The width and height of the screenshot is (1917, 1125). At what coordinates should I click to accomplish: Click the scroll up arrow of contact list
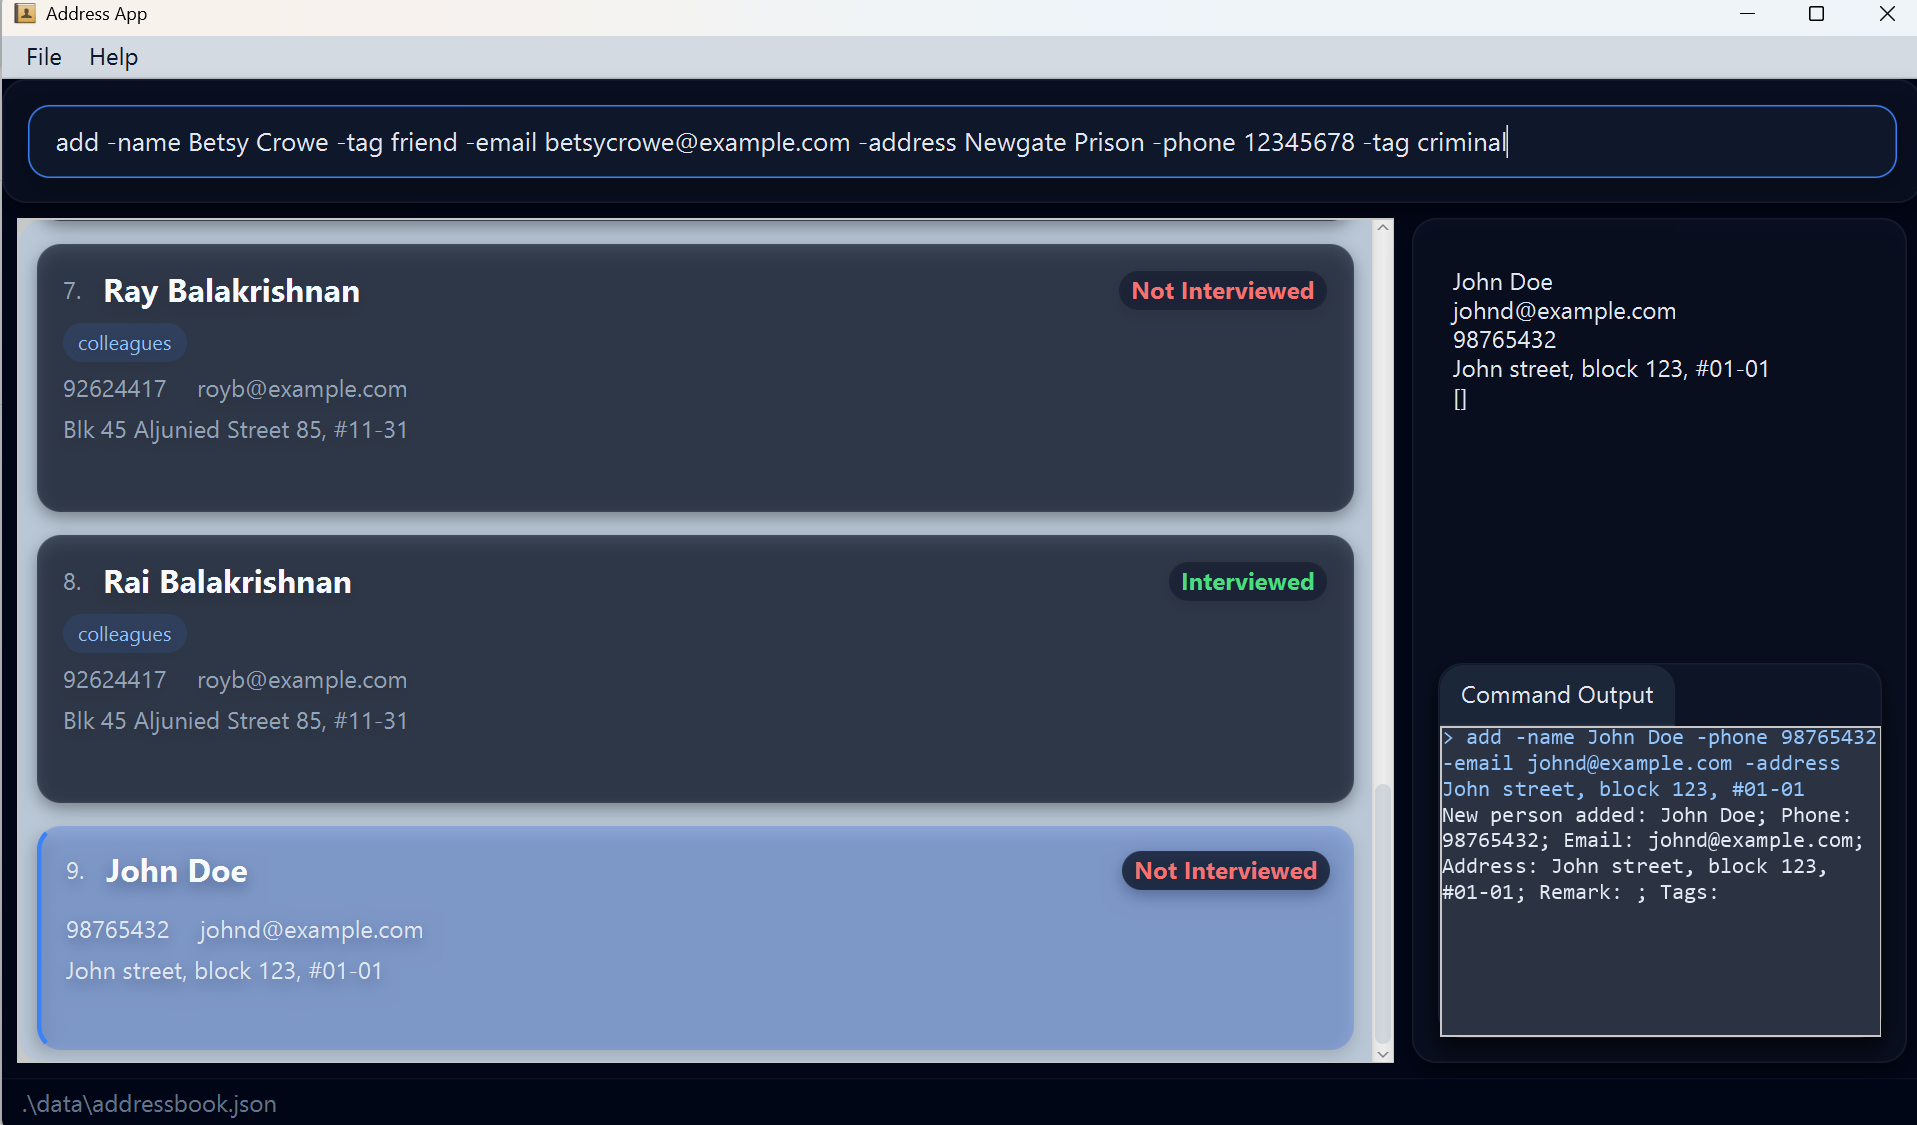(1383, 228)
